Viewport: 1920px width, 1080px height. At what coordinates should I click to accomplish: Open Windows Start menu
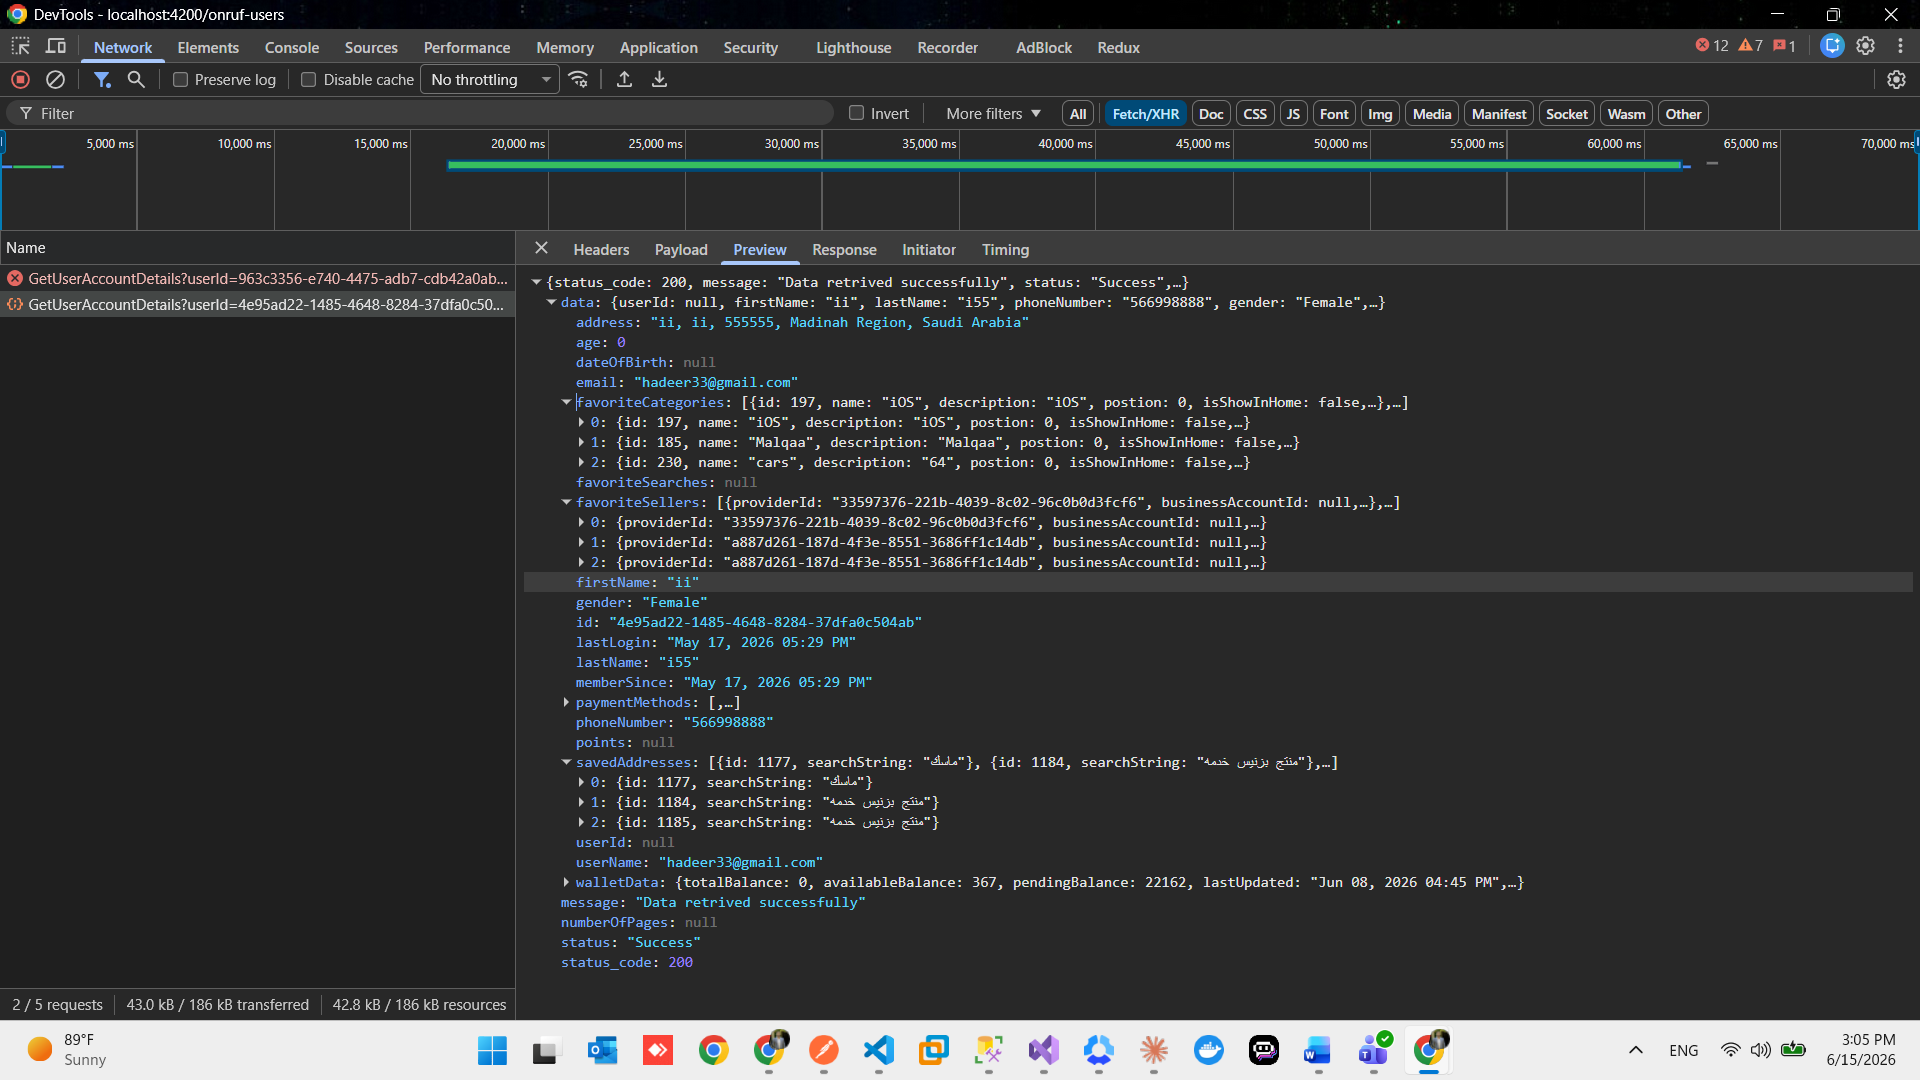(x=492, y=1050)
